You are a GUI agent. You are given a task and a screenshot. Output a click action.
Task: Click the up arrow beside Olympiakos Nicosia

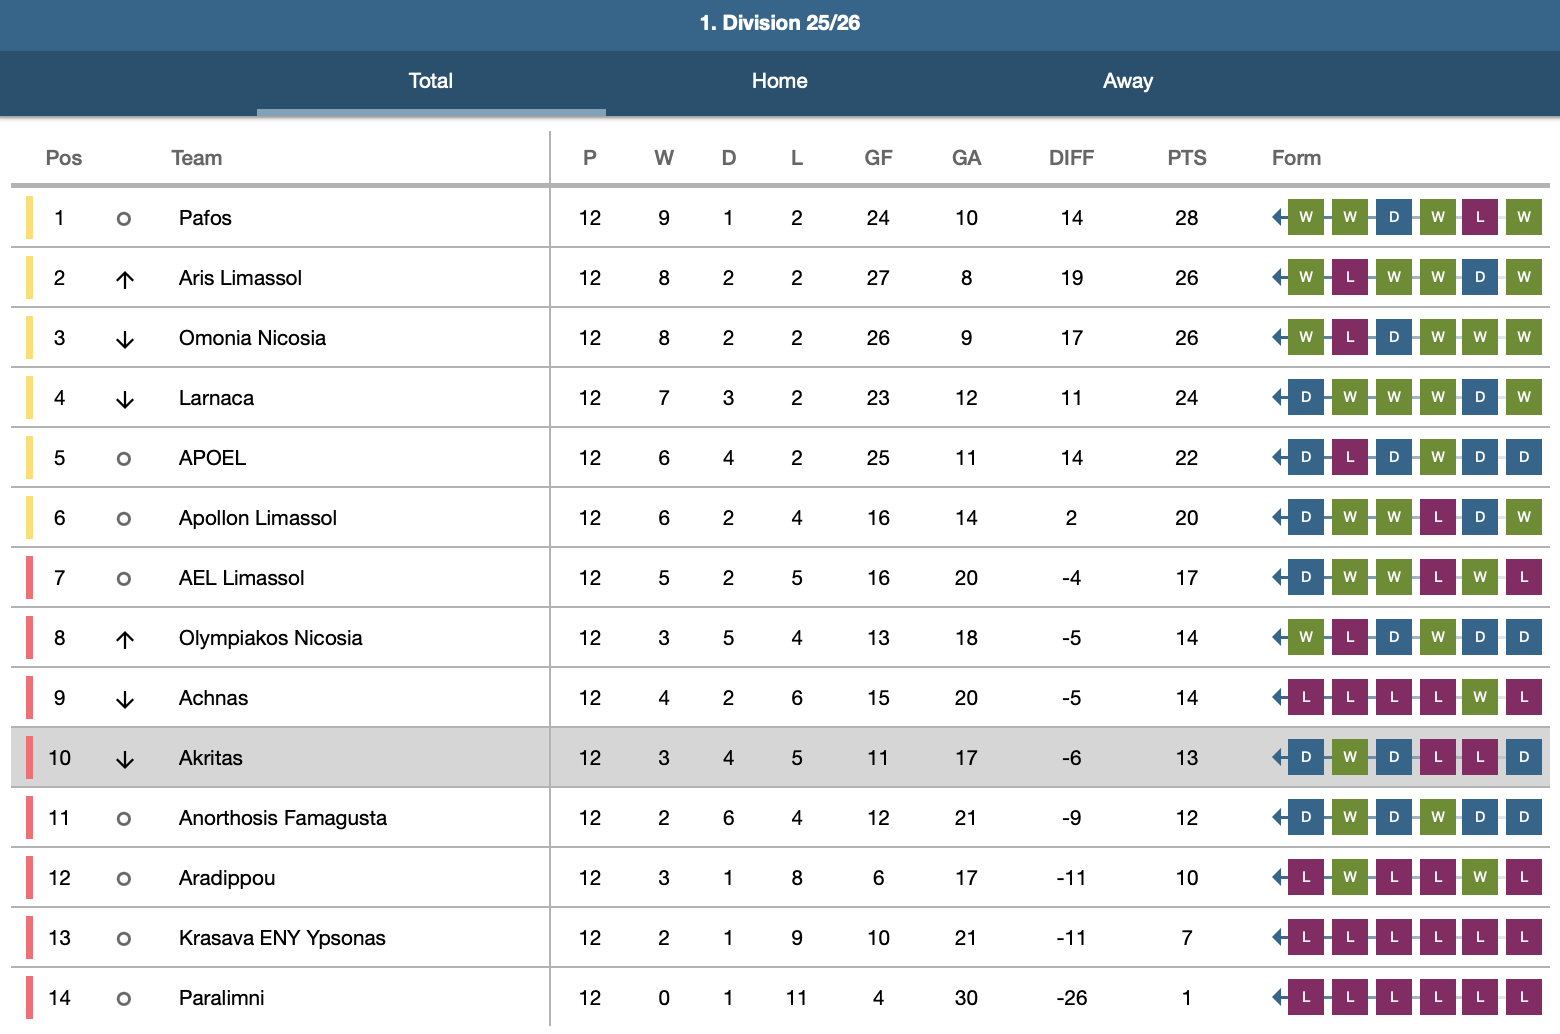pyautogui.click(x=124, y=639)
